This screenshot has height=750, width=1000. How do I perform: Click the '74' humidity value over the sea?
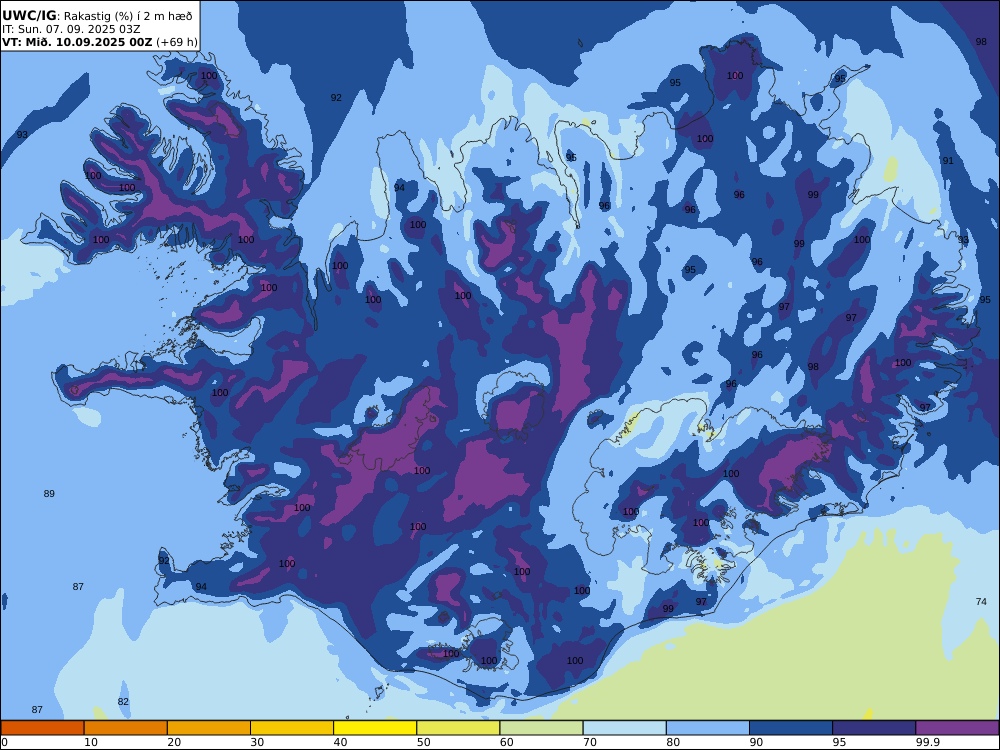click(981, 601)
